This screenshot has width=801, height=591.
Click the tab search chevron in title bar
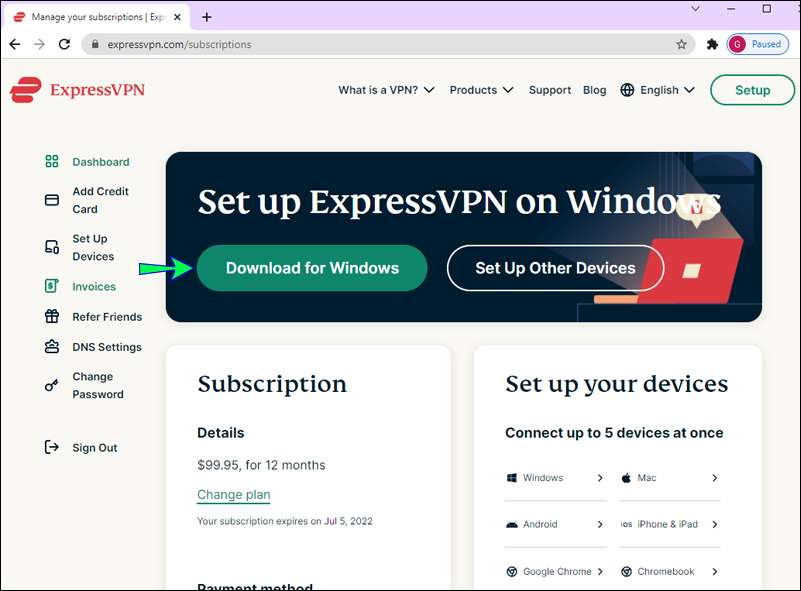click(x=695, y=9)
